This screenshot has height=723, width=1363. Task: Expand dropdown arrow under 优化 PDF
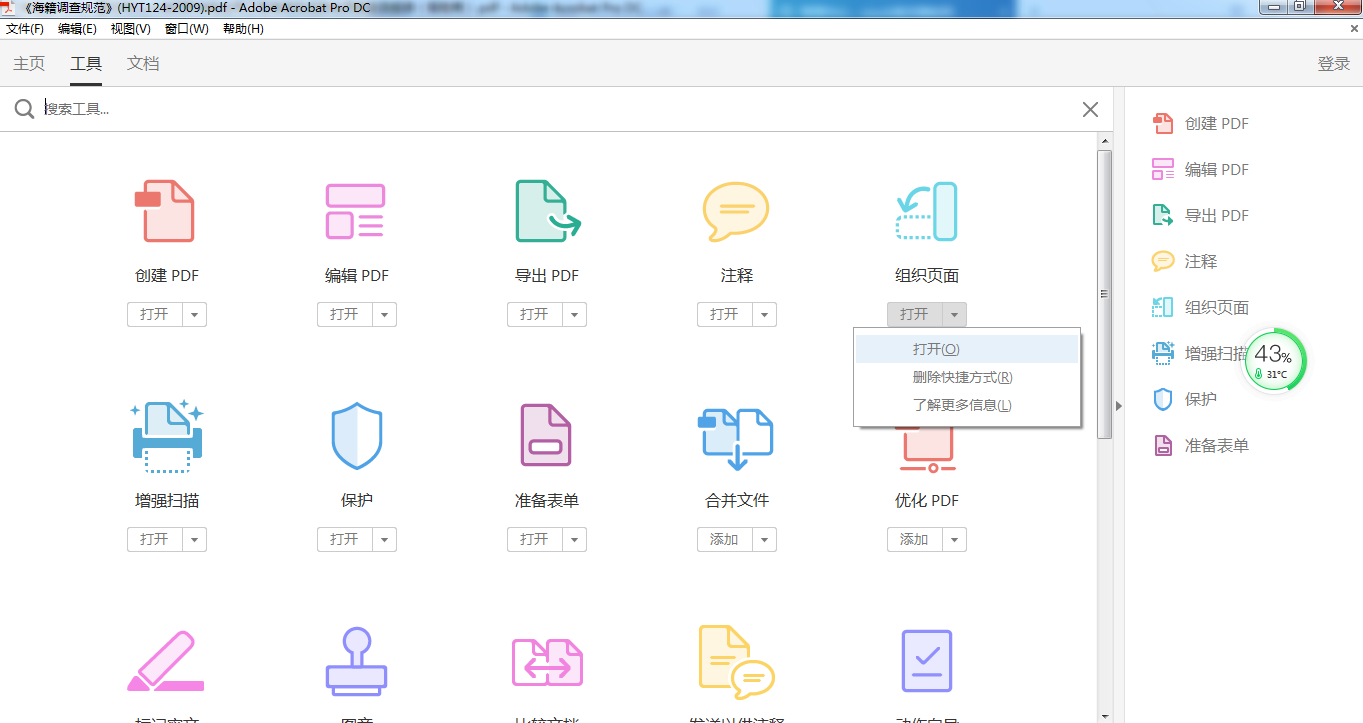click(955, 540)
